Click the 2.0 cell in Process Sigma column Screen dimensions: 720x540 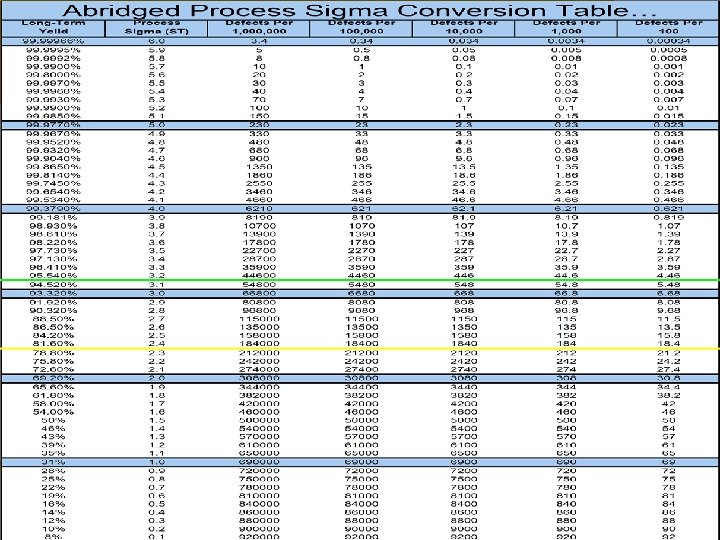[157, 378]
